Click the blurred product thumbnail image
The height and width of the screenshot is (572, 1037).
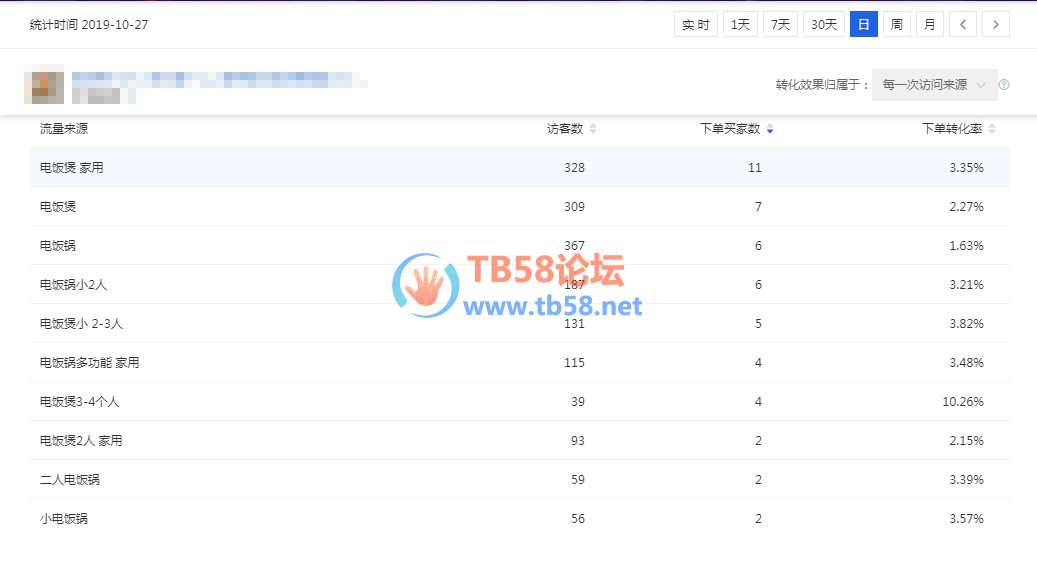pos(44,85)
